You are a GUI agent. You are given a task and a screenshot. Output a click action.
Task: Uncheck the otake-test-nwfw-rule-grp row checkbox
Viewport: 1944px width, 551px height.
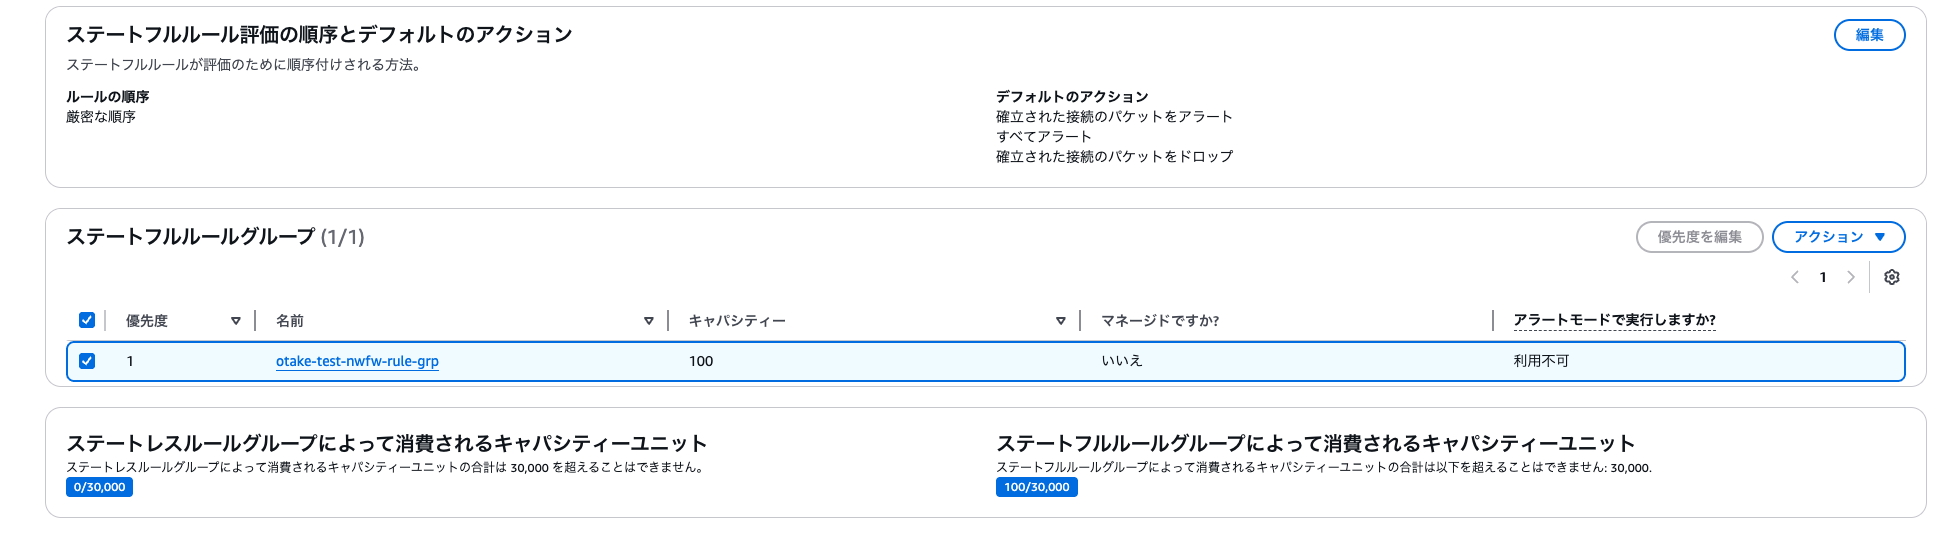click(x=87, y=361)
